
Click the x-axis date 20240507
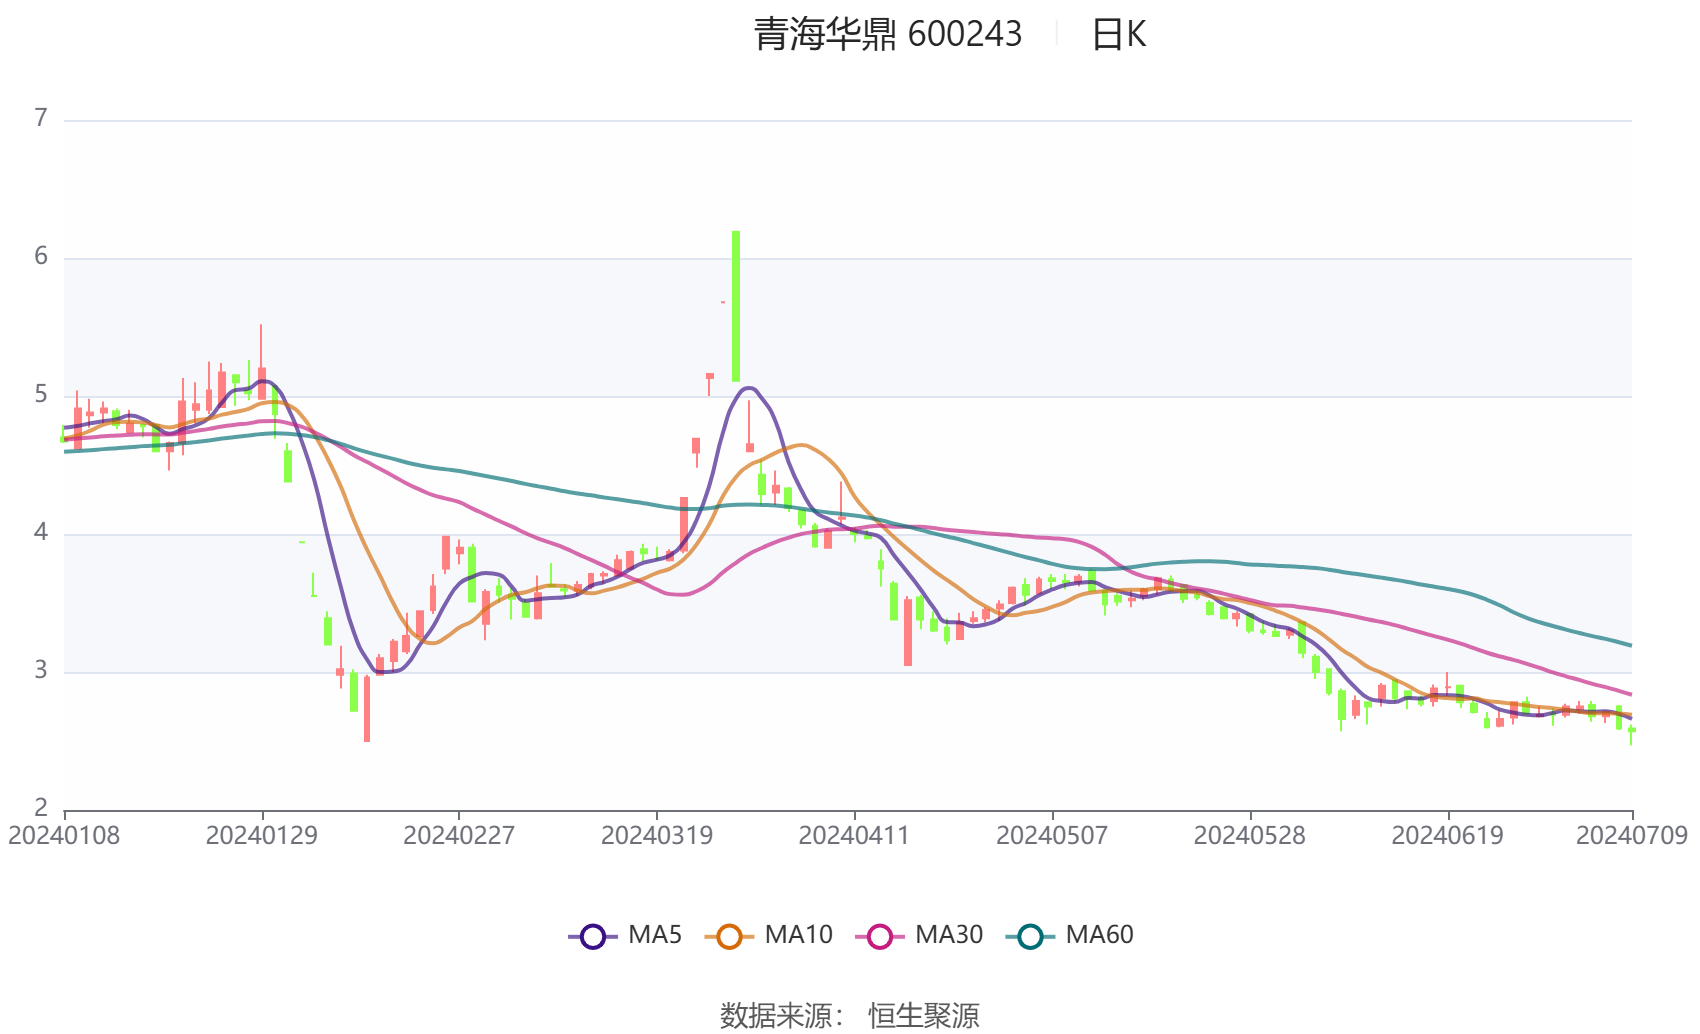pyautogui.click(x=1052, y=836)
